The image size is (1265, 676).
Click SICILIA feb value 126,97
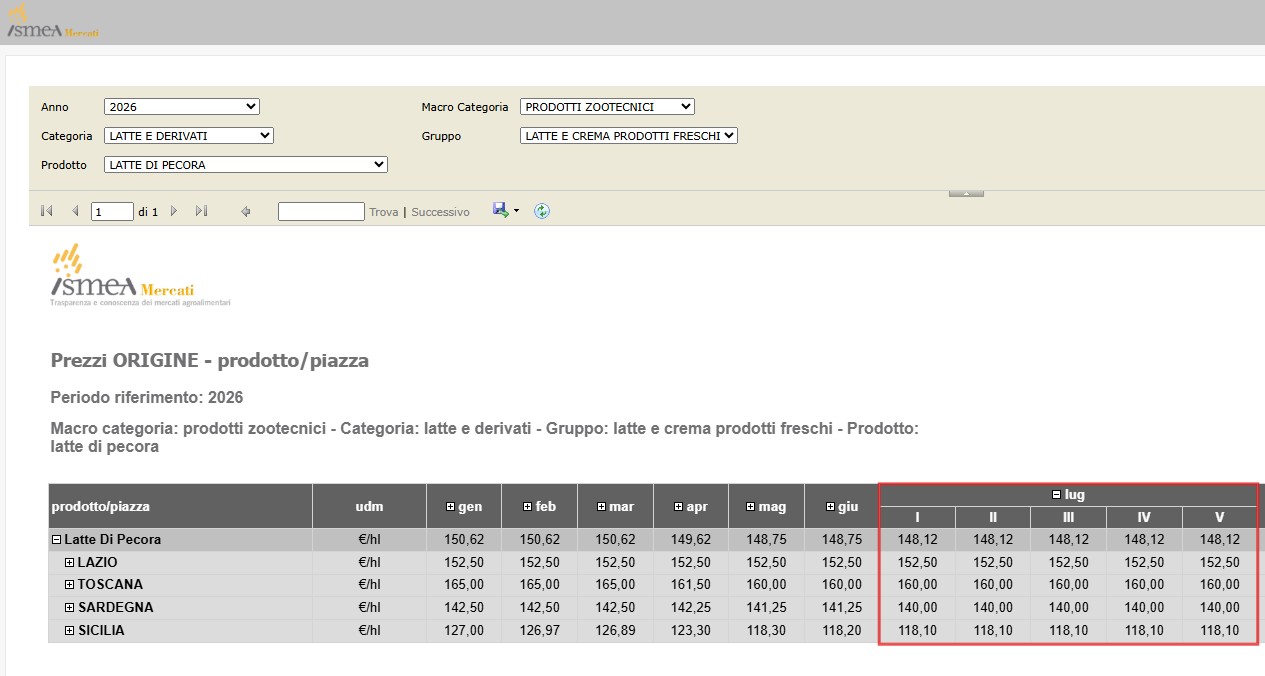tap(539, 631)
